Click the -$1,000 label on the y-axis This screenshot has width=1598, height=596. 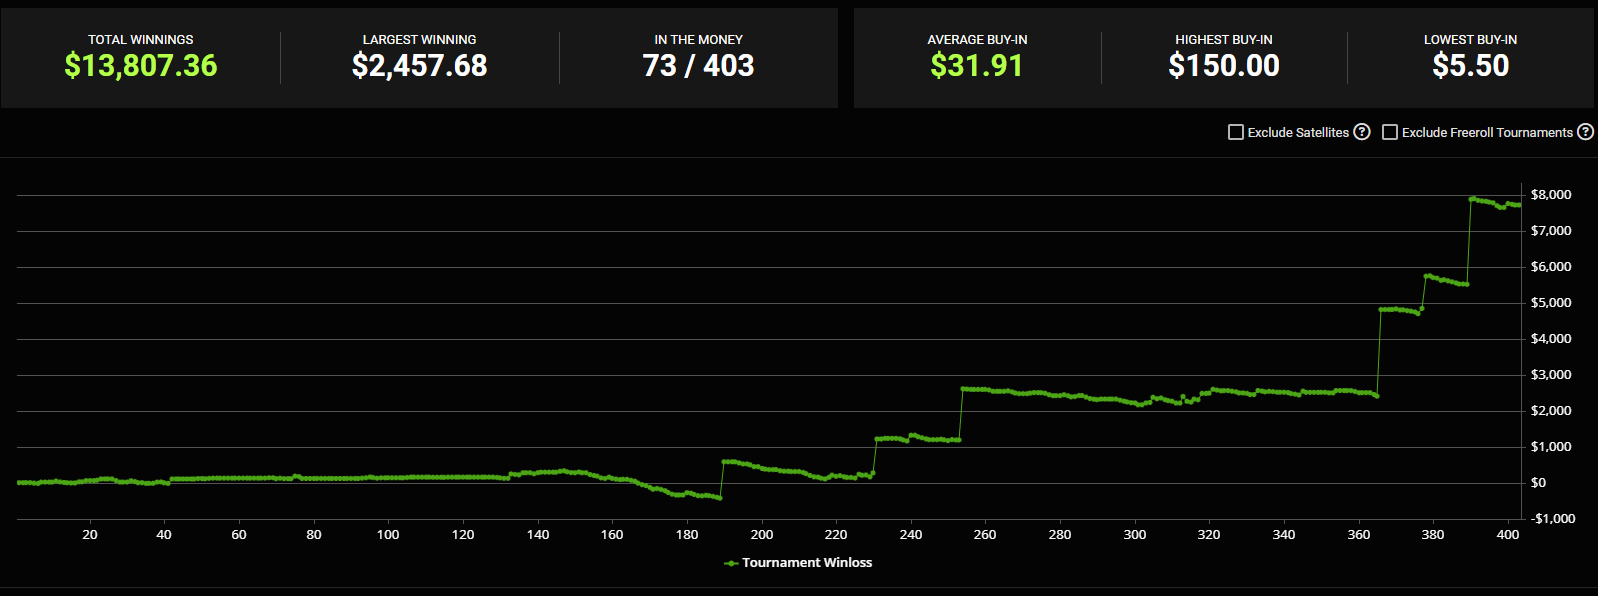(x=1552, y=519)
